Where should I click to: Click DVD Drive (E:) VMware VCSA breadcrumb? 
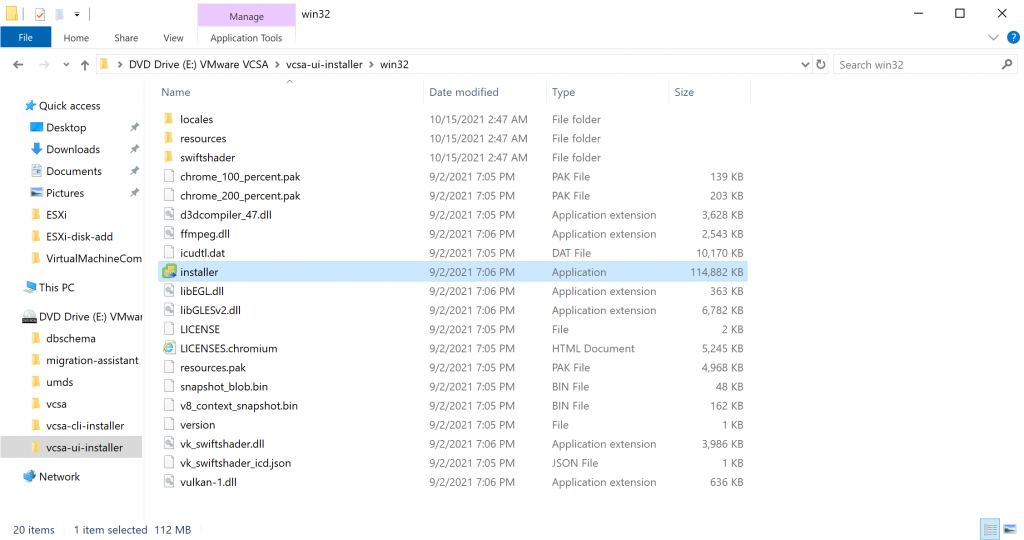199,65
